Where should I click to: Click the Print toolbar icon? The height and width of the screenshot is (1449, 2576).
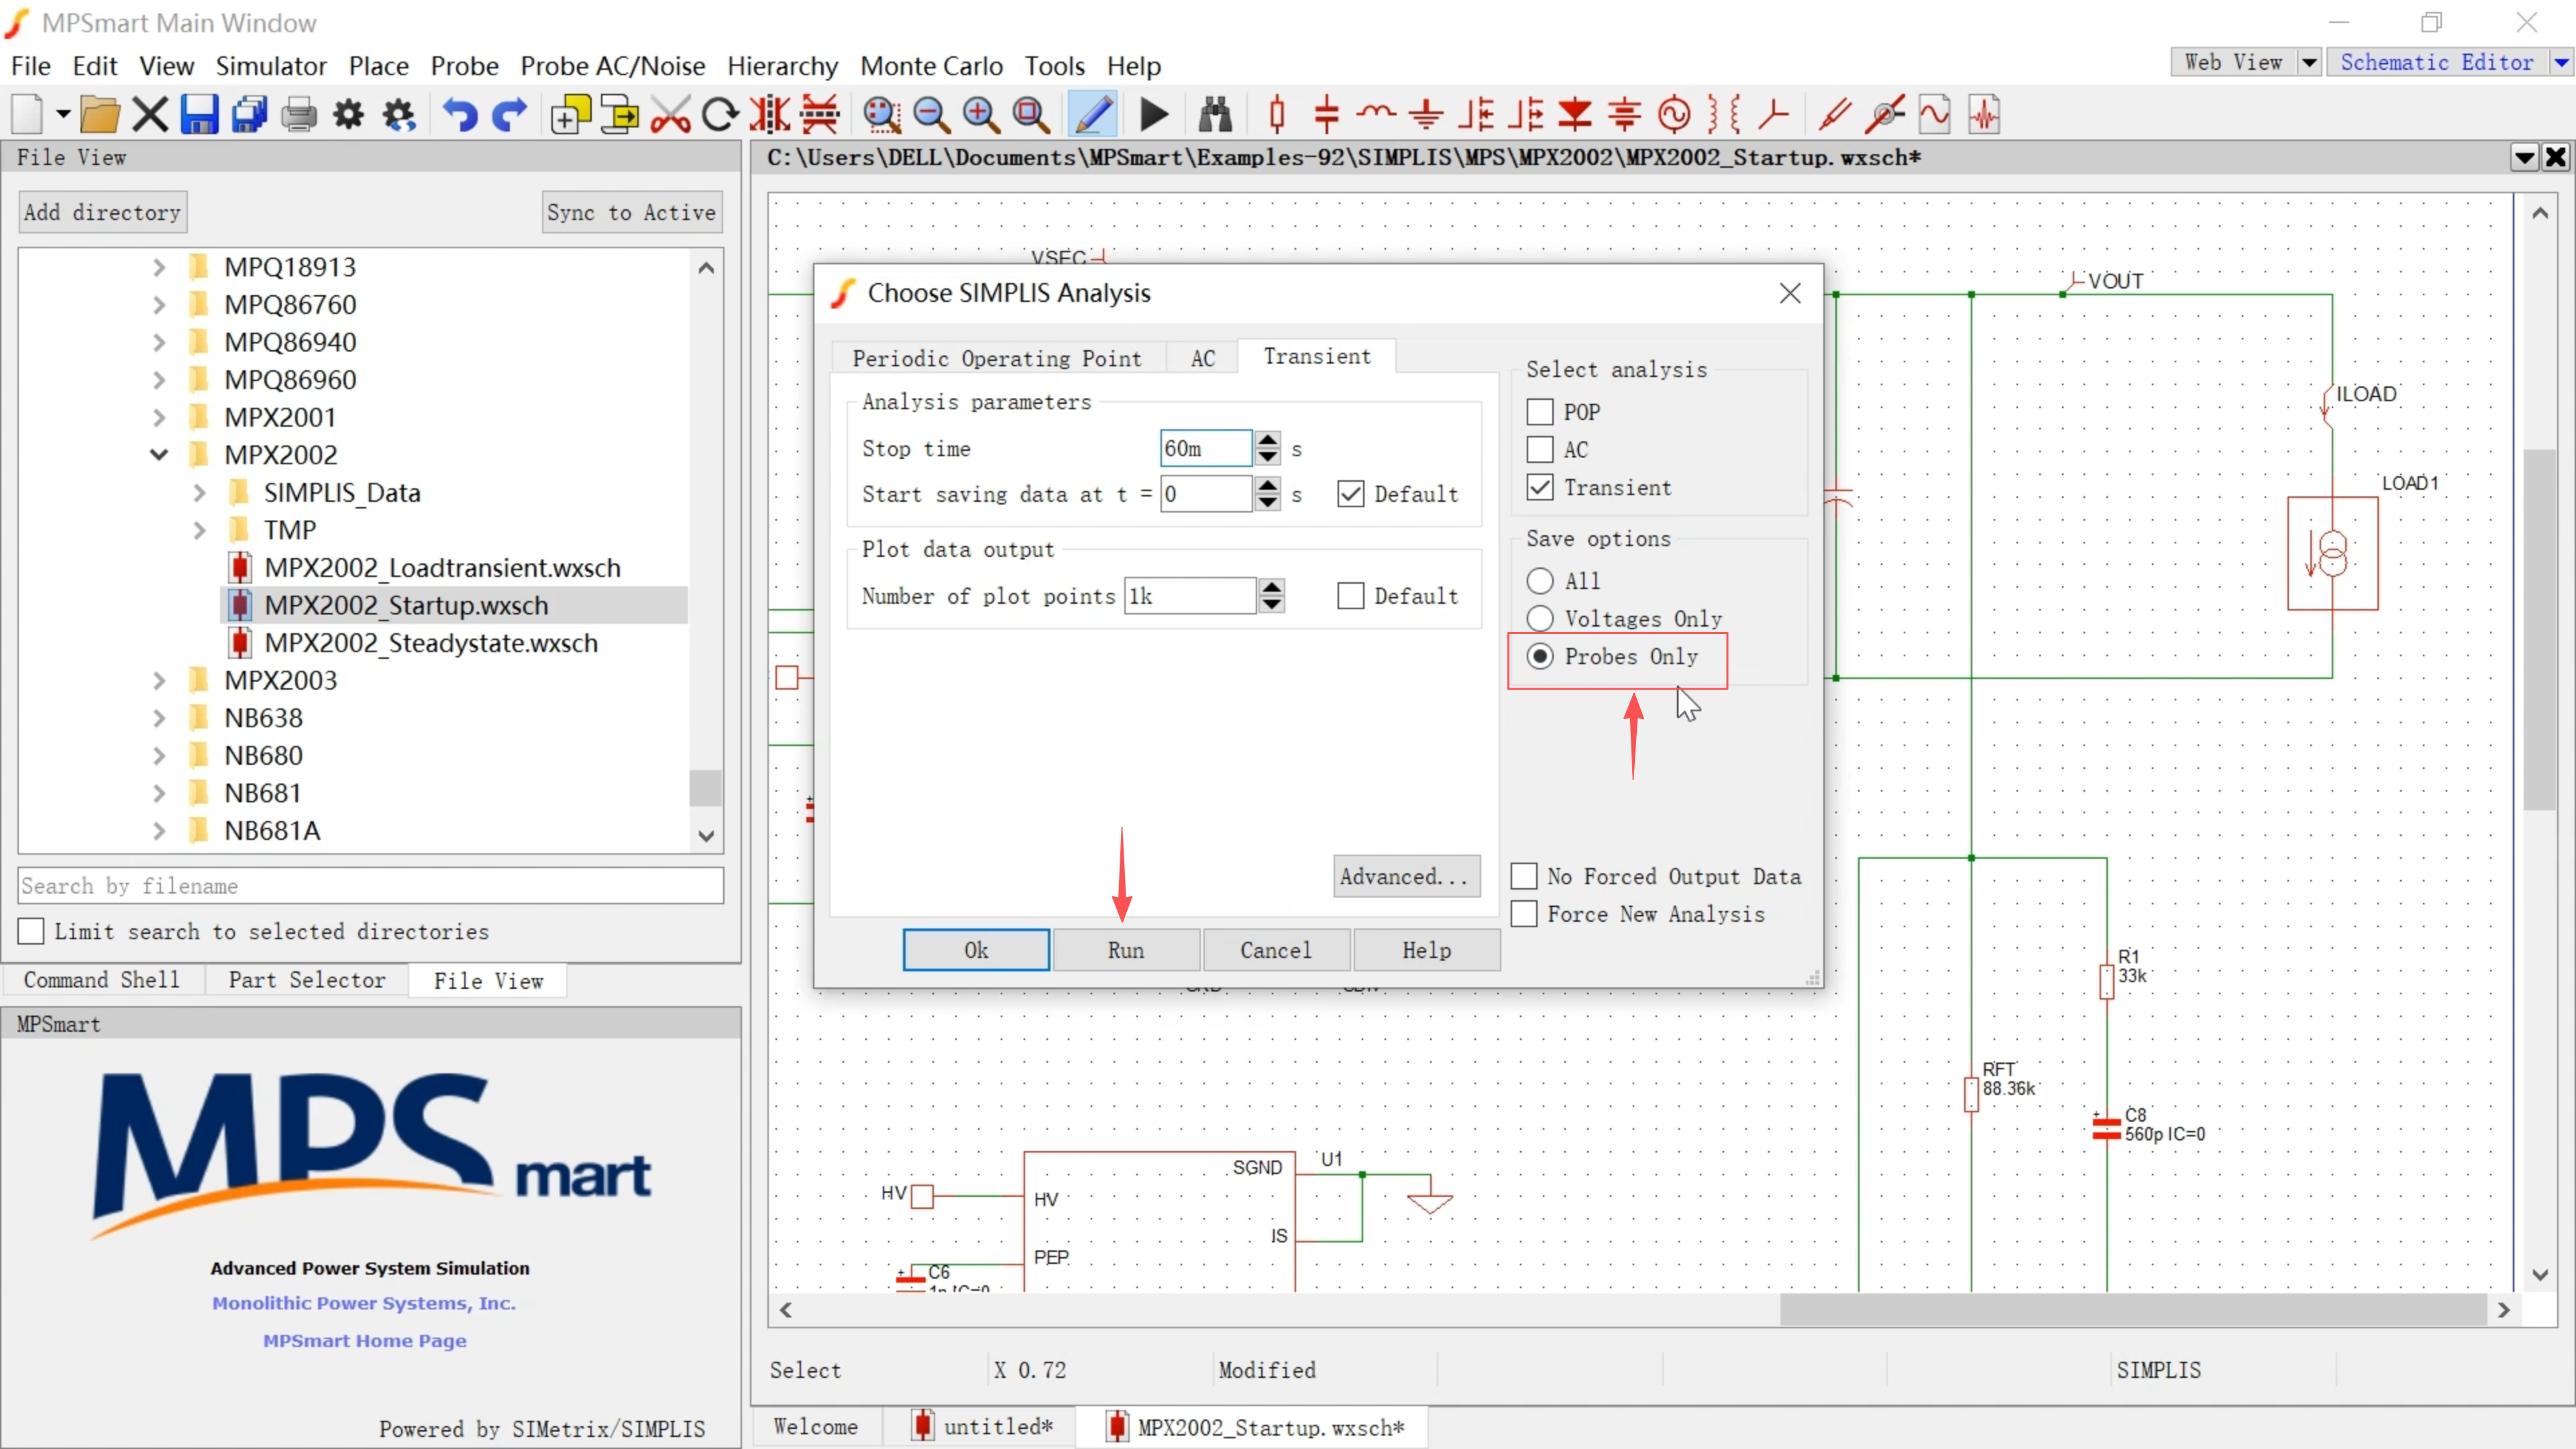298,115
